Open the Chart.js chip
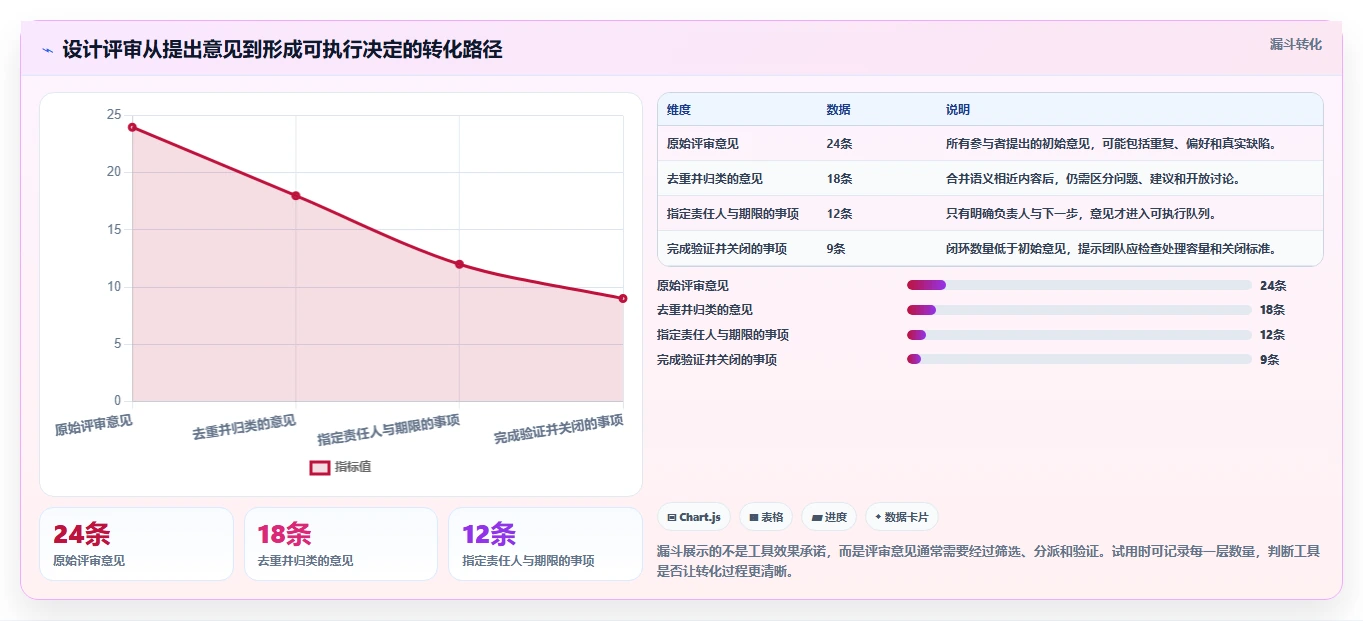The image size is (1363, 621). (x=694, y=517)
